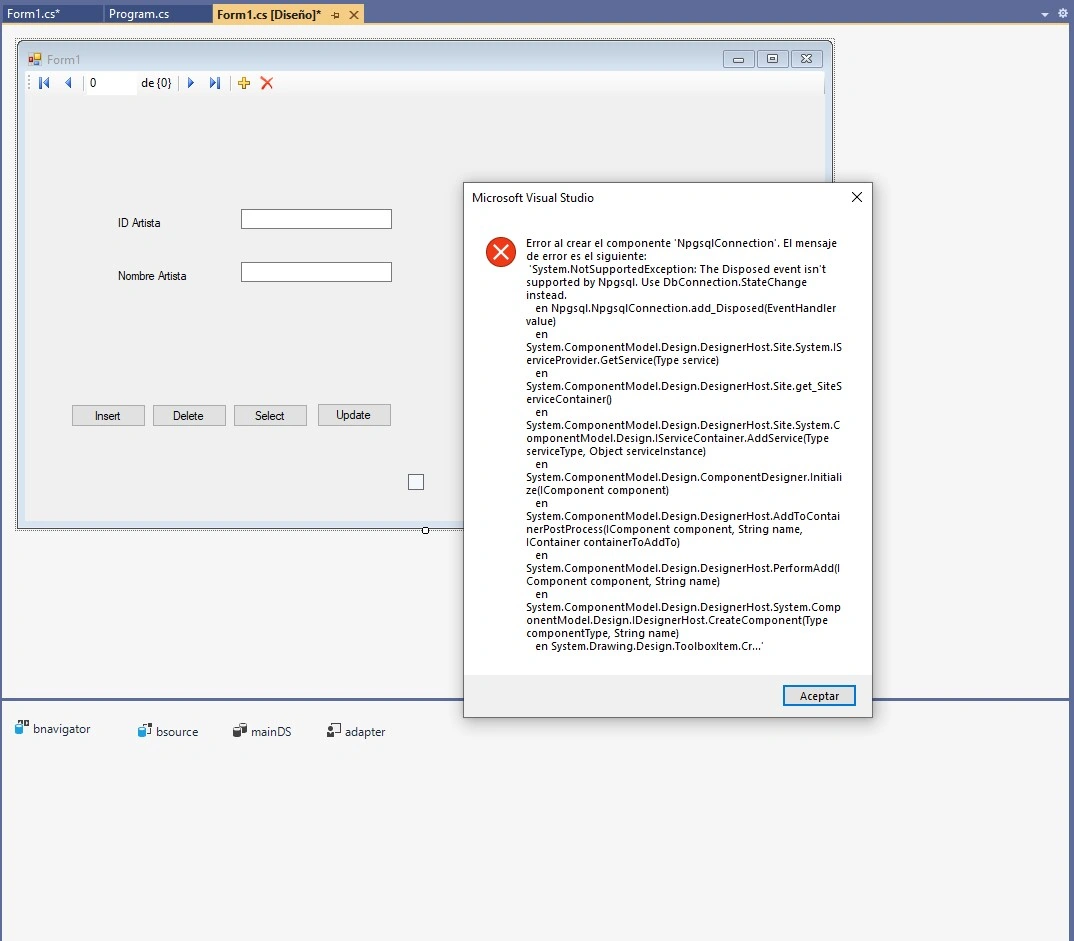Click the yellow add-new record icon
Image resolution: width=1074 pixels, height=941 pixels.
point(244,83)
